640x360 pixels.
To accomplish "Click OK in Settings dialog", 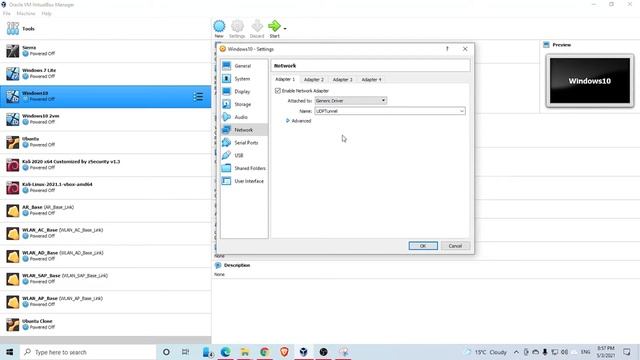I will click(x=423, y=246).
